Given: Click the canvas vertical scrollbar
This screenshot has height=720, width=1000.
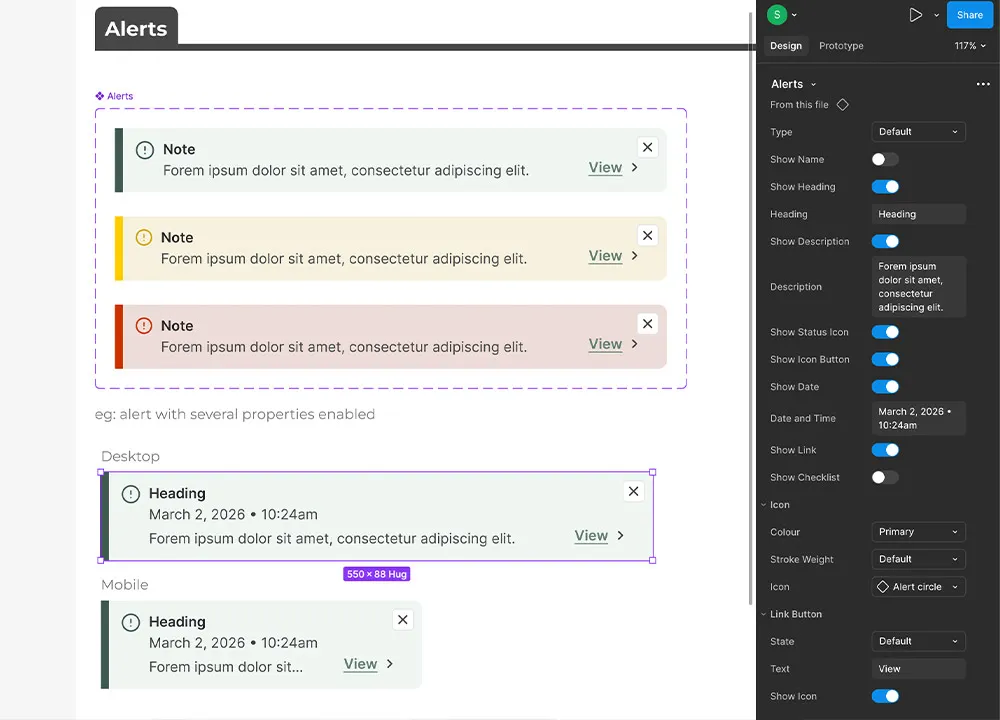Looking at the screenshot, I should coord(751,308).
